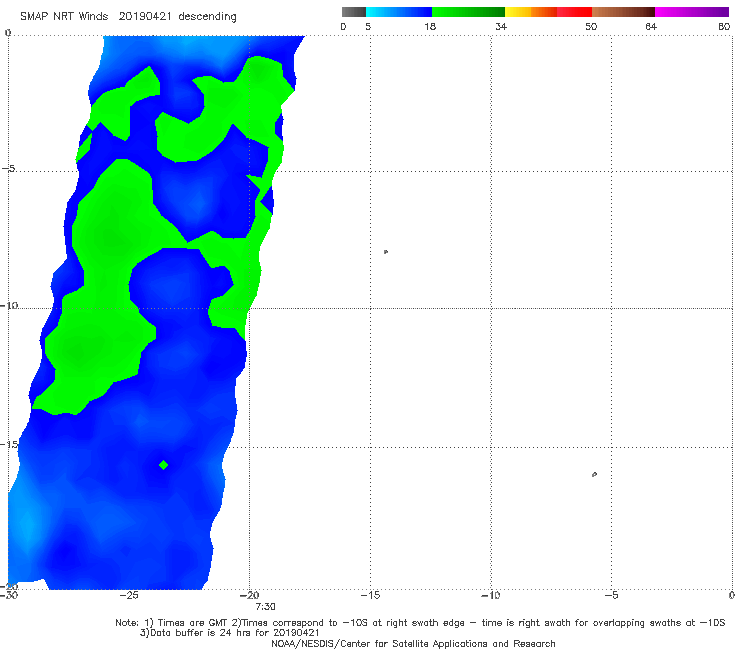Click the colorbar label '34'
This screenshot has width=740, height=650.
501,27
